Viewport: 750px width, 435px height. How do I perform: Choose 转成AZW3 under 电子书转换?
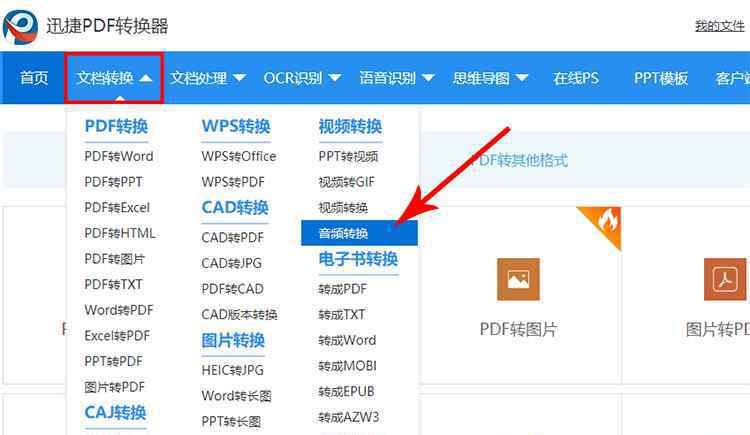tap(349, 417)
